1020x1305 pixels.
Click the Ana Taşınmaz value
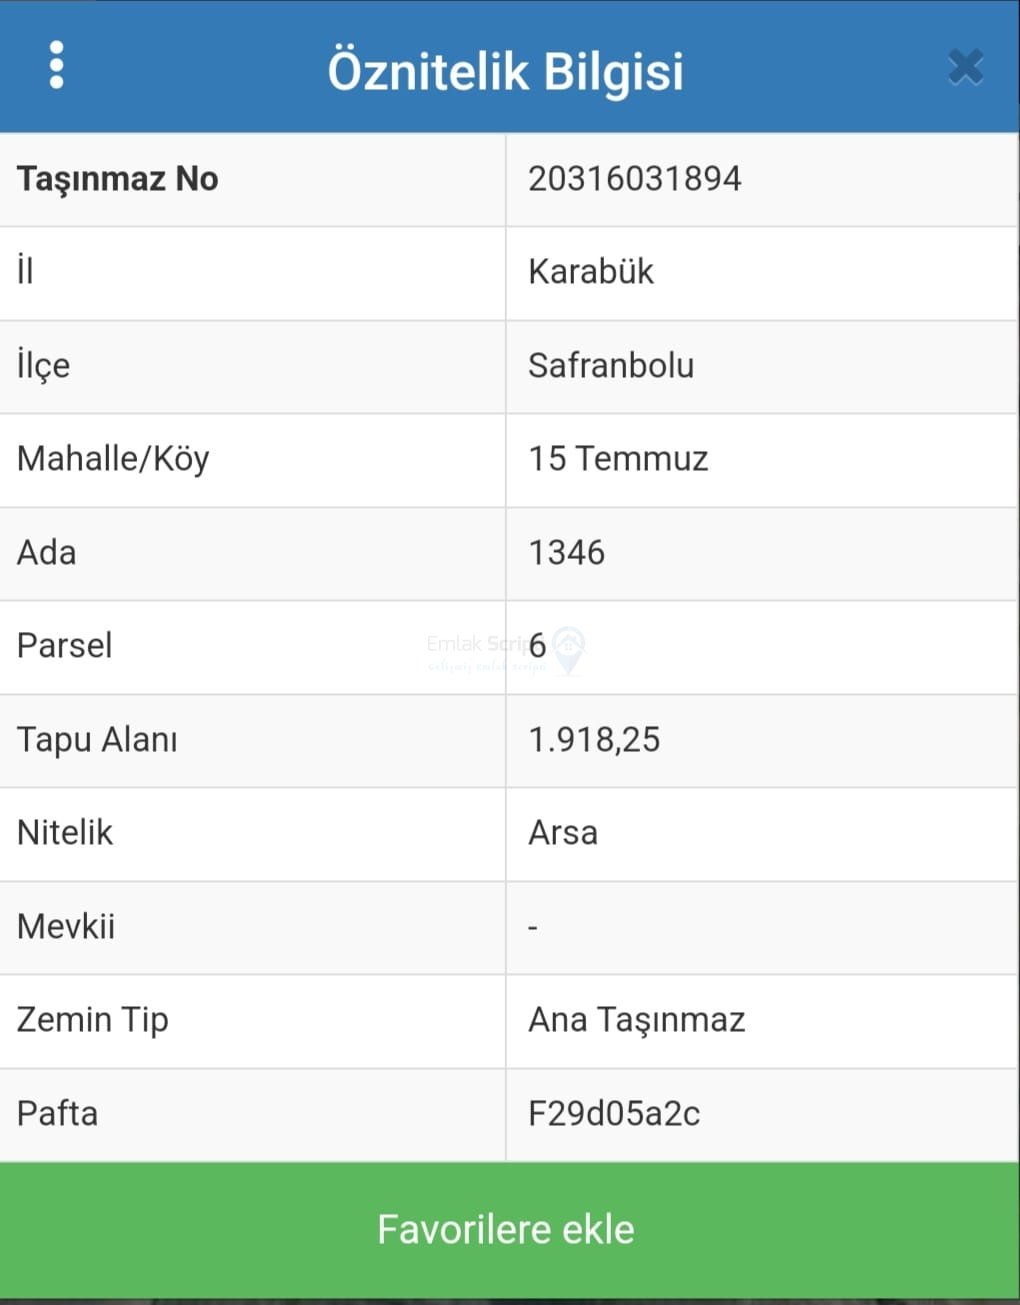[x=636, y=1020]
